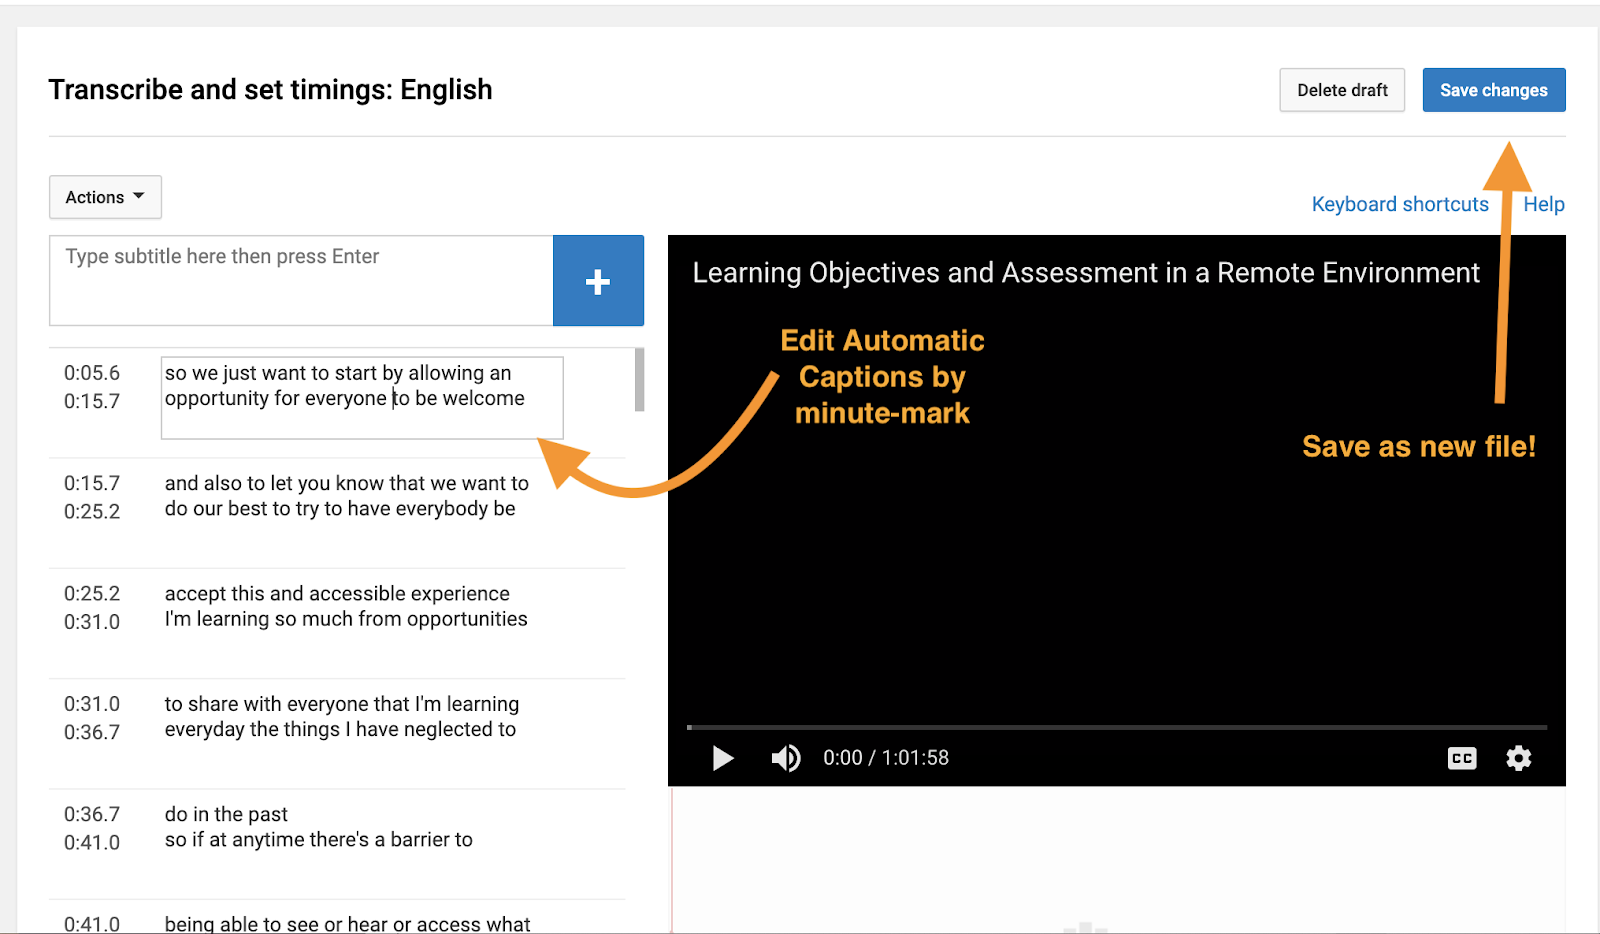Play the video
Image resolution: width=1600 pixels, height=934 pixels.
pos(723,758)
